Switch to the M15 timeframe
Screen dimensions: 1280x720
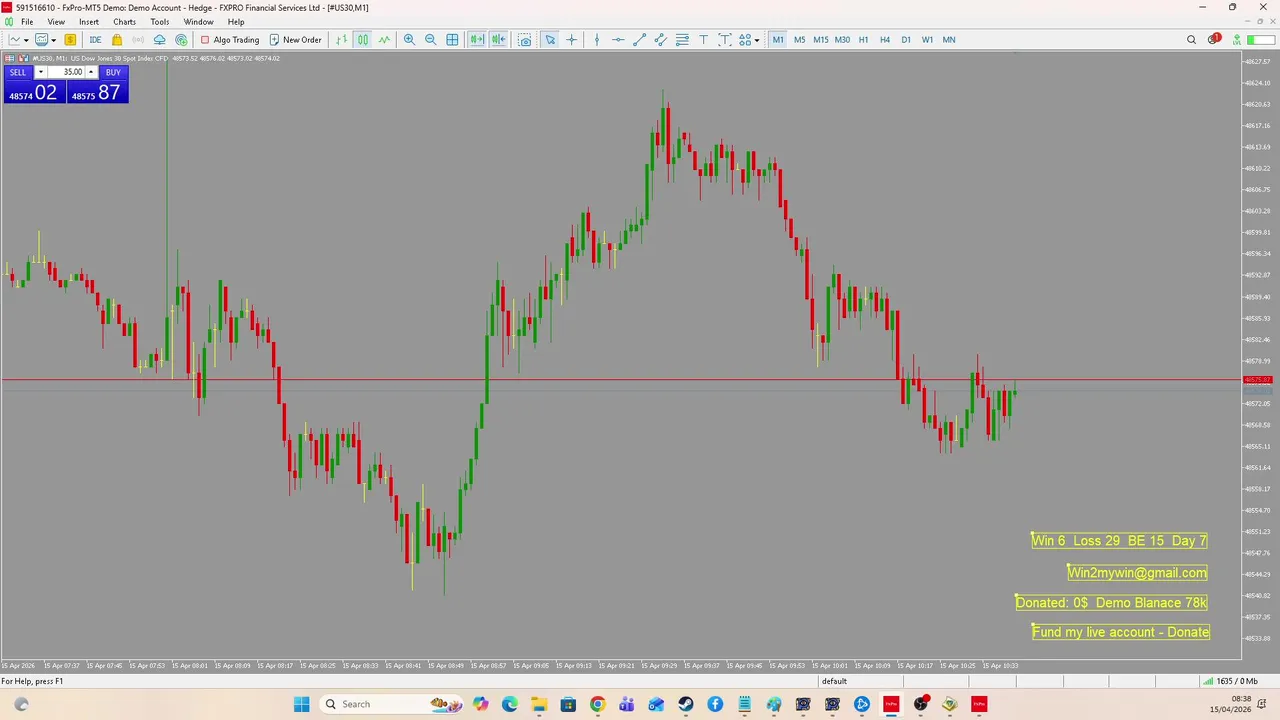pos(820,40)
